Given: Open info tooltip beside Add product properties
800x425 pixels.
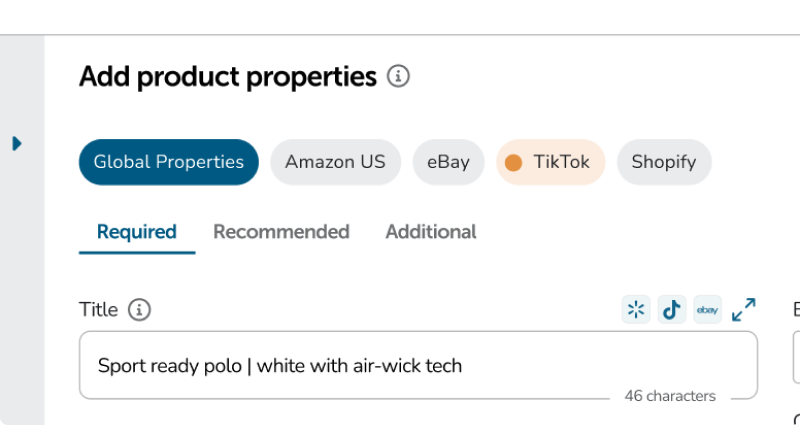Looking at the screenshot, I should pos(398,77).
